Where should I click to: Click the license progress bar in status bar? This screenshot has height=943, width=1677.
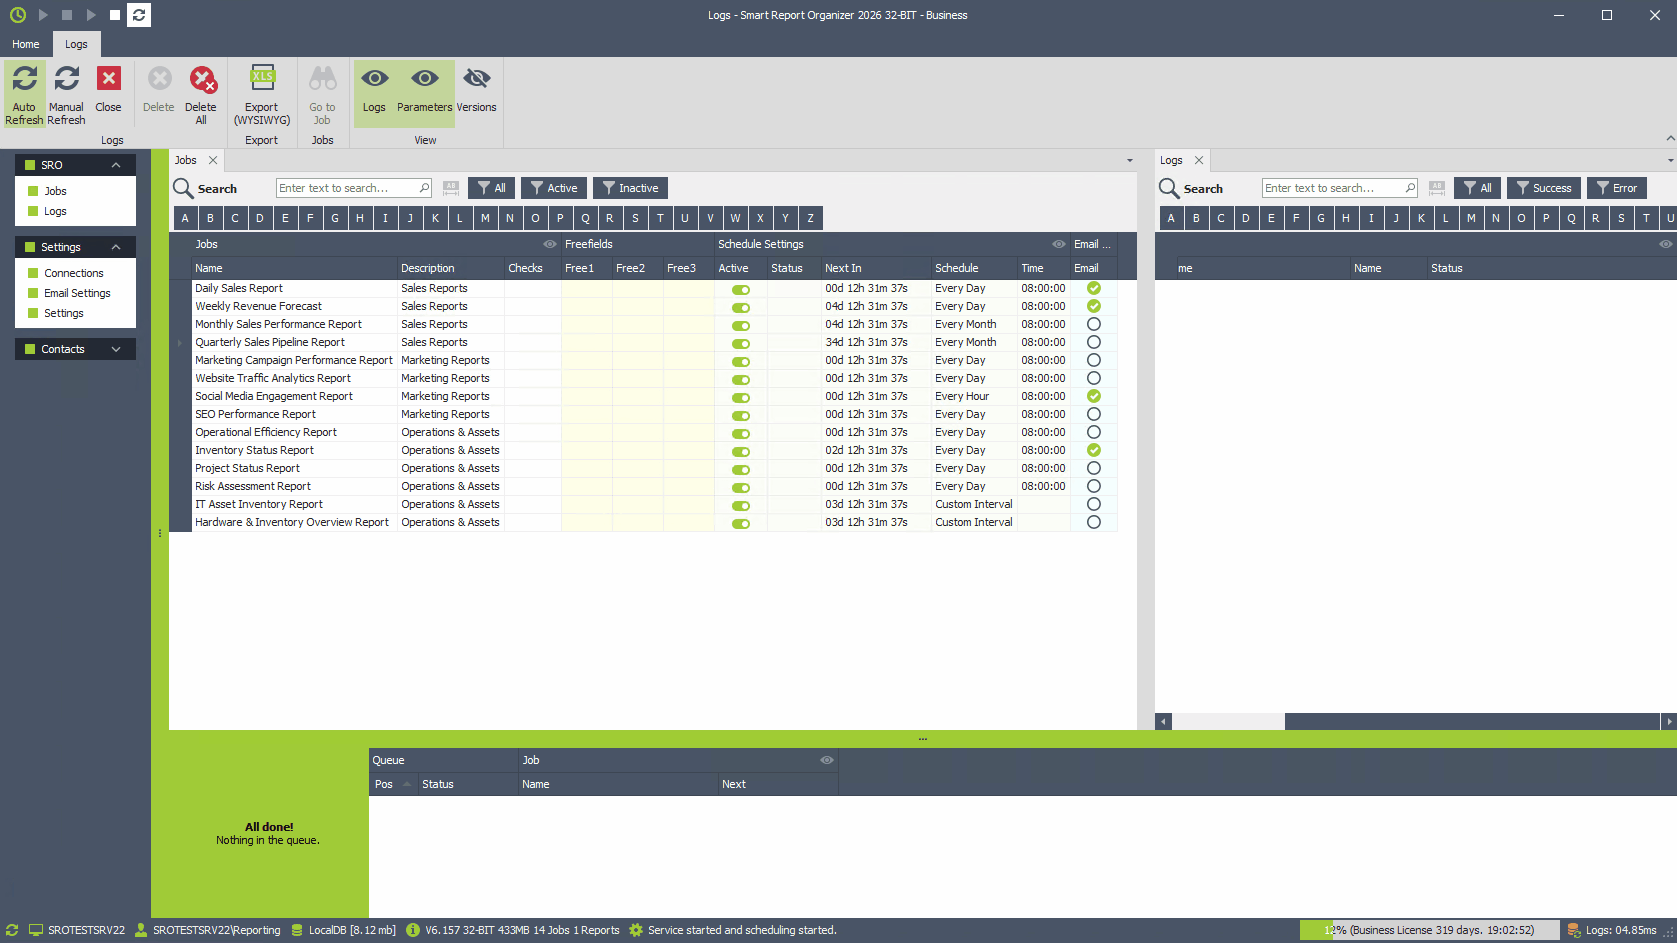tap(1429, 930)
